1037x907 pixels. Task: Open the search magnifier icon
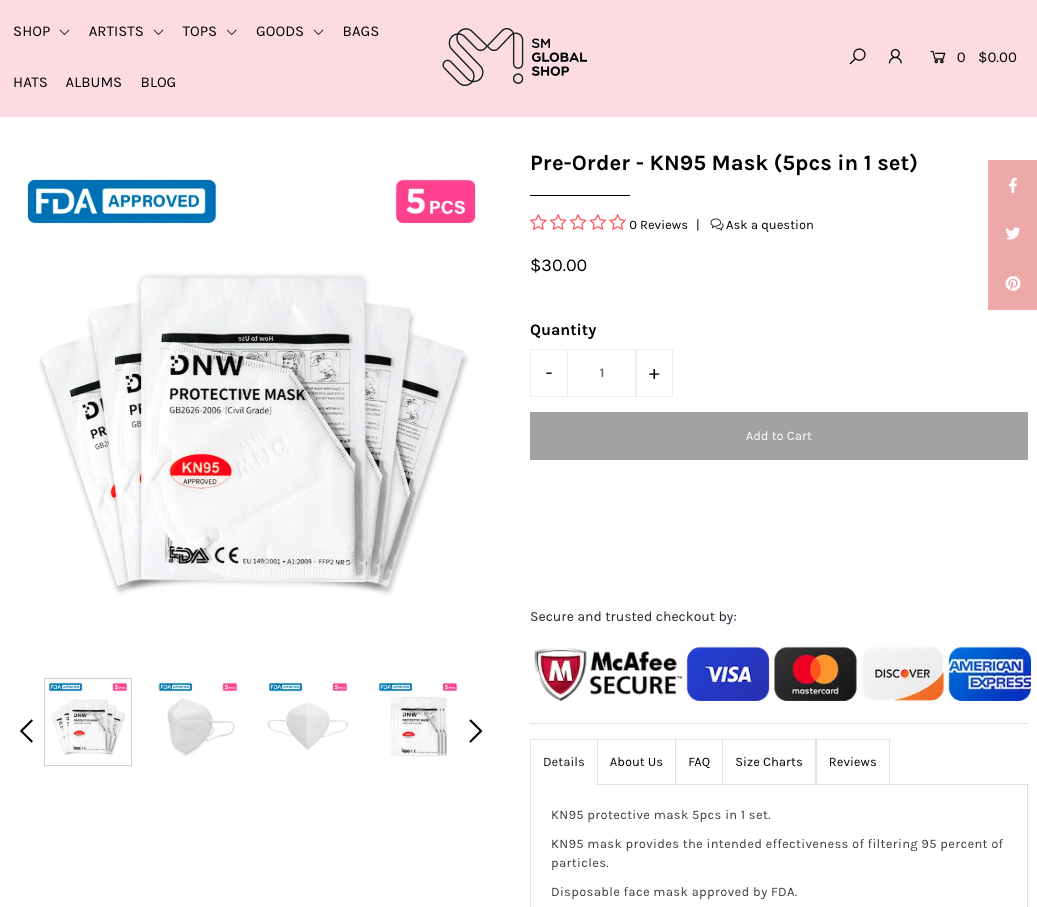(x=857, y=57)
